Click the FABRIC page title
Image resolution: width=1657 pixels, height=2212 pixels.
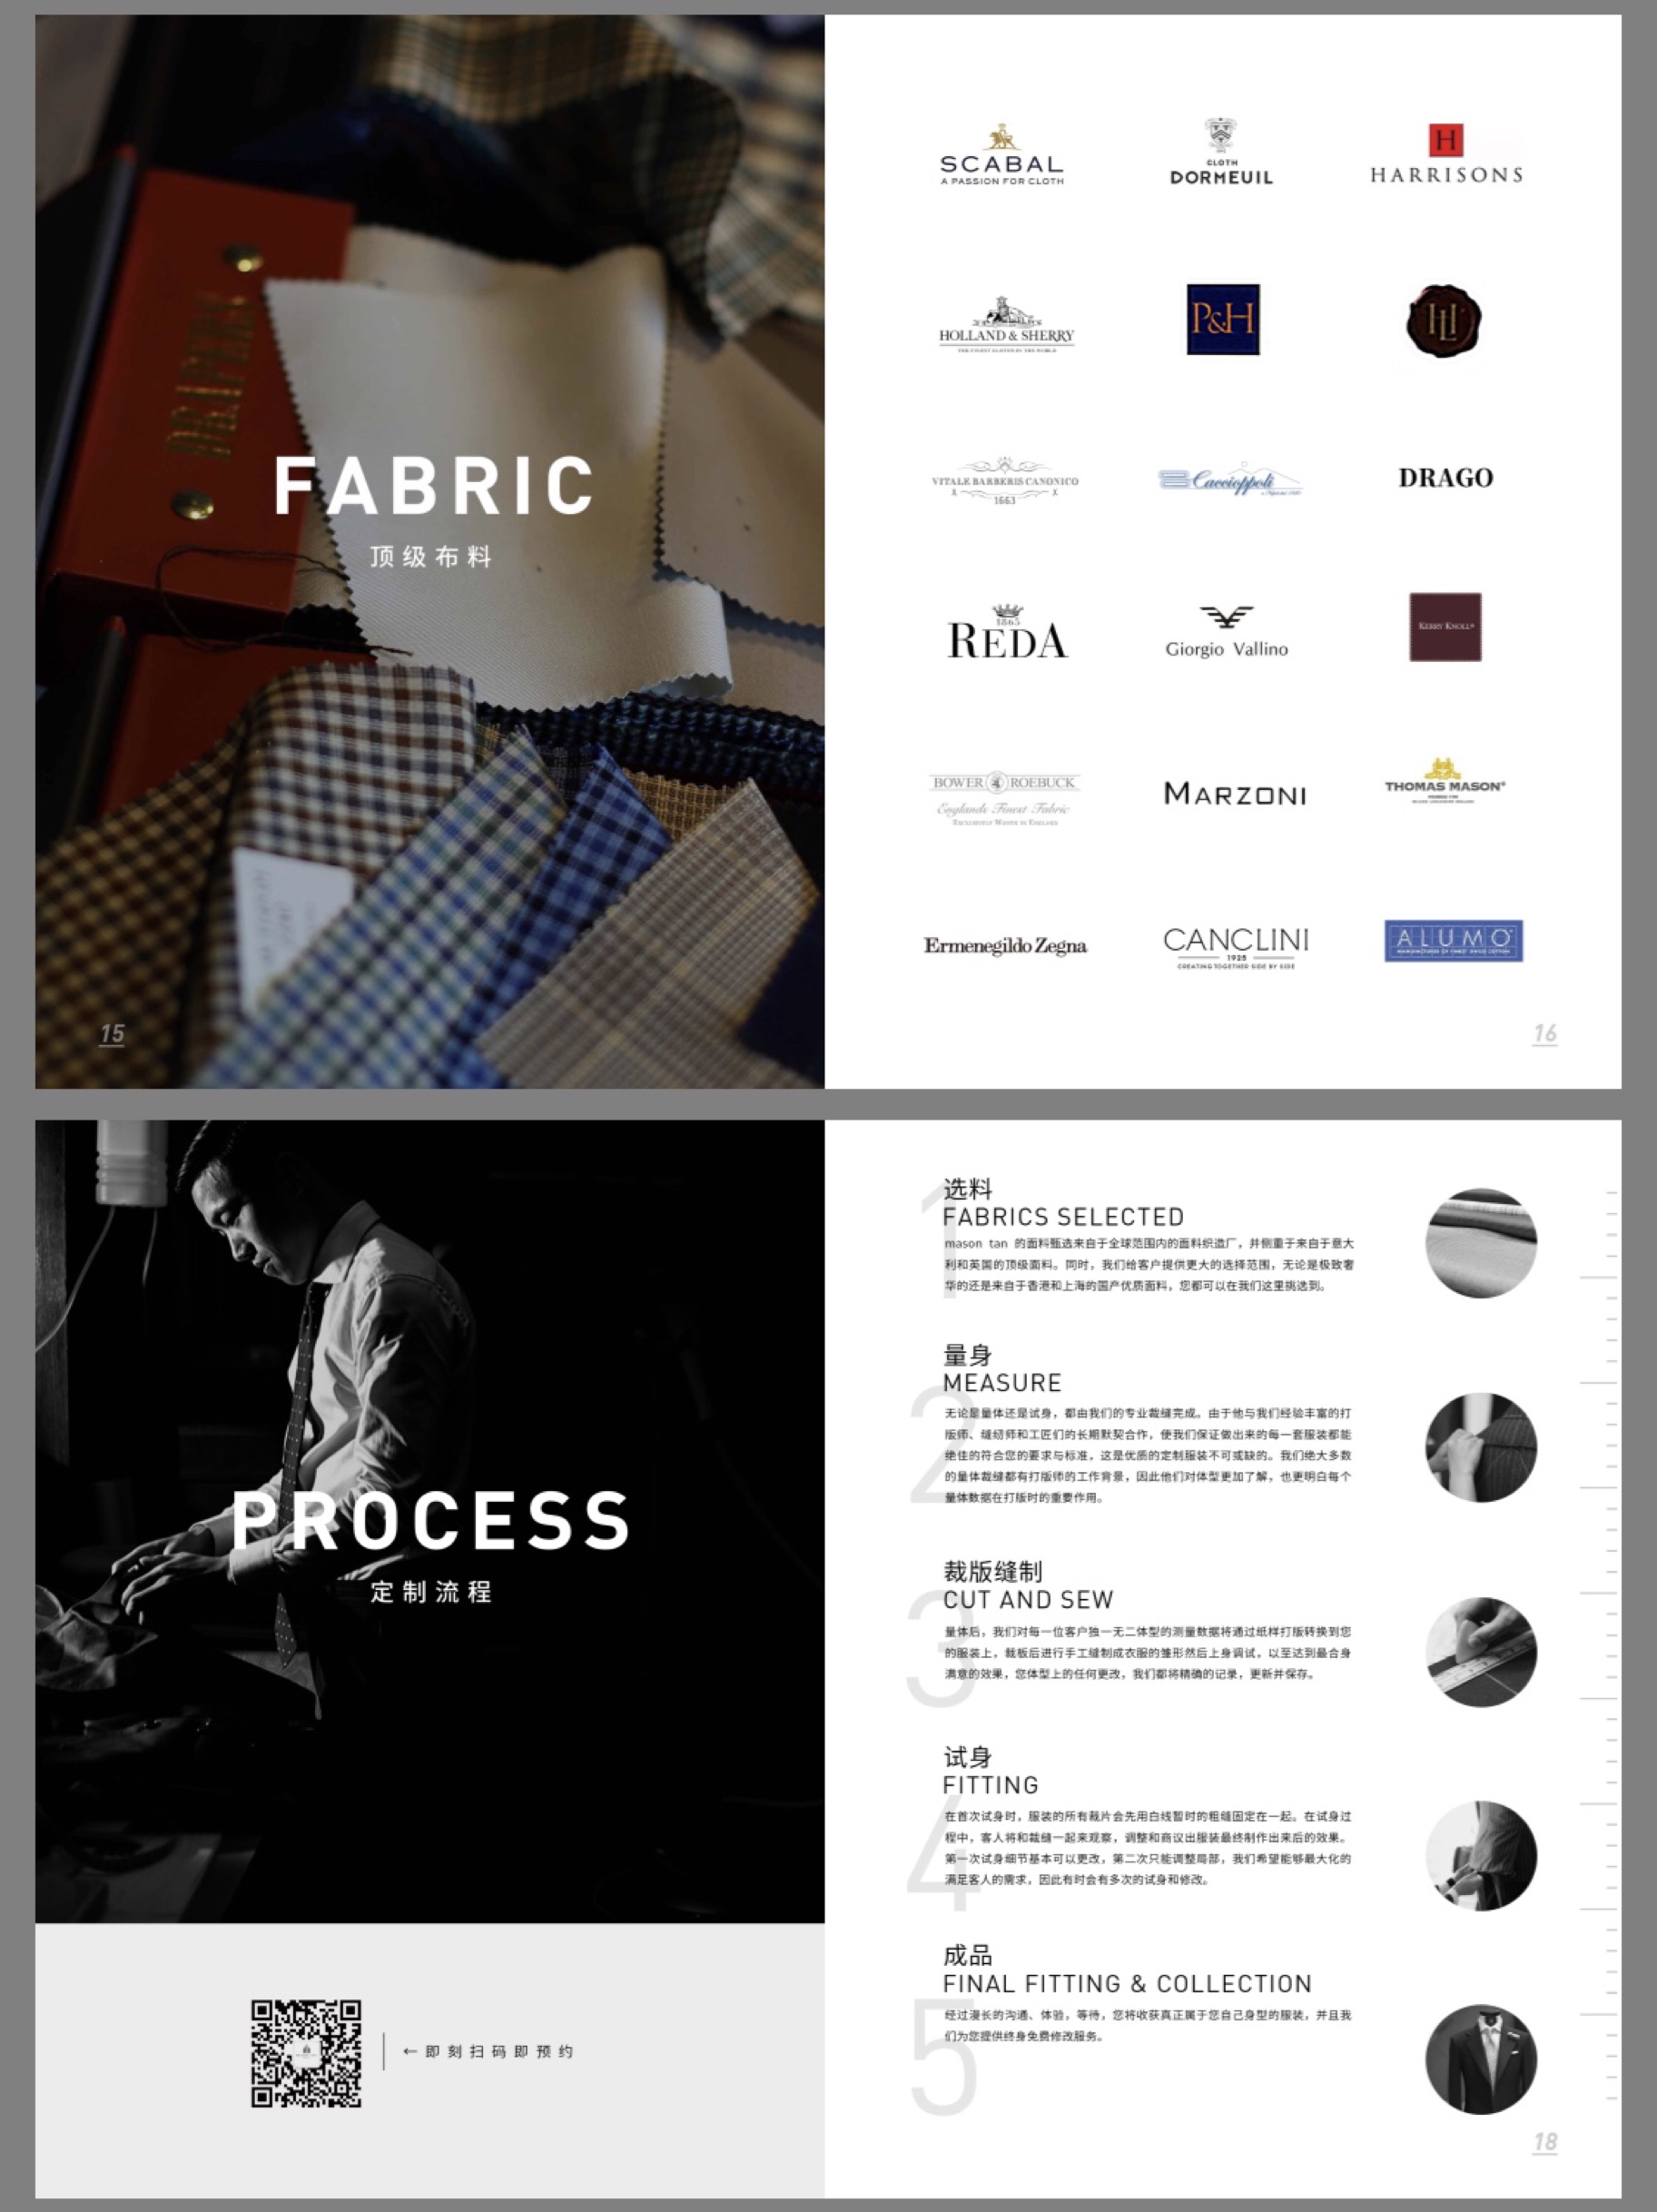coord(435,486)
